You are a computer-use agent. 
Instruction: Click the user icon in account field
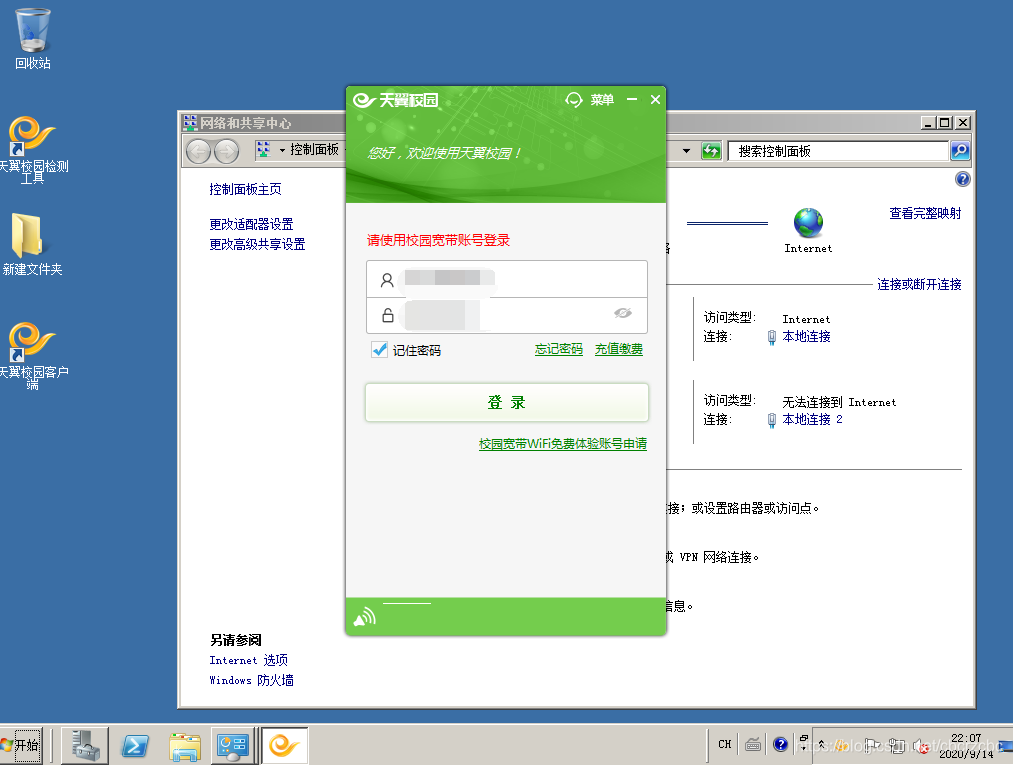coord(387,280)
